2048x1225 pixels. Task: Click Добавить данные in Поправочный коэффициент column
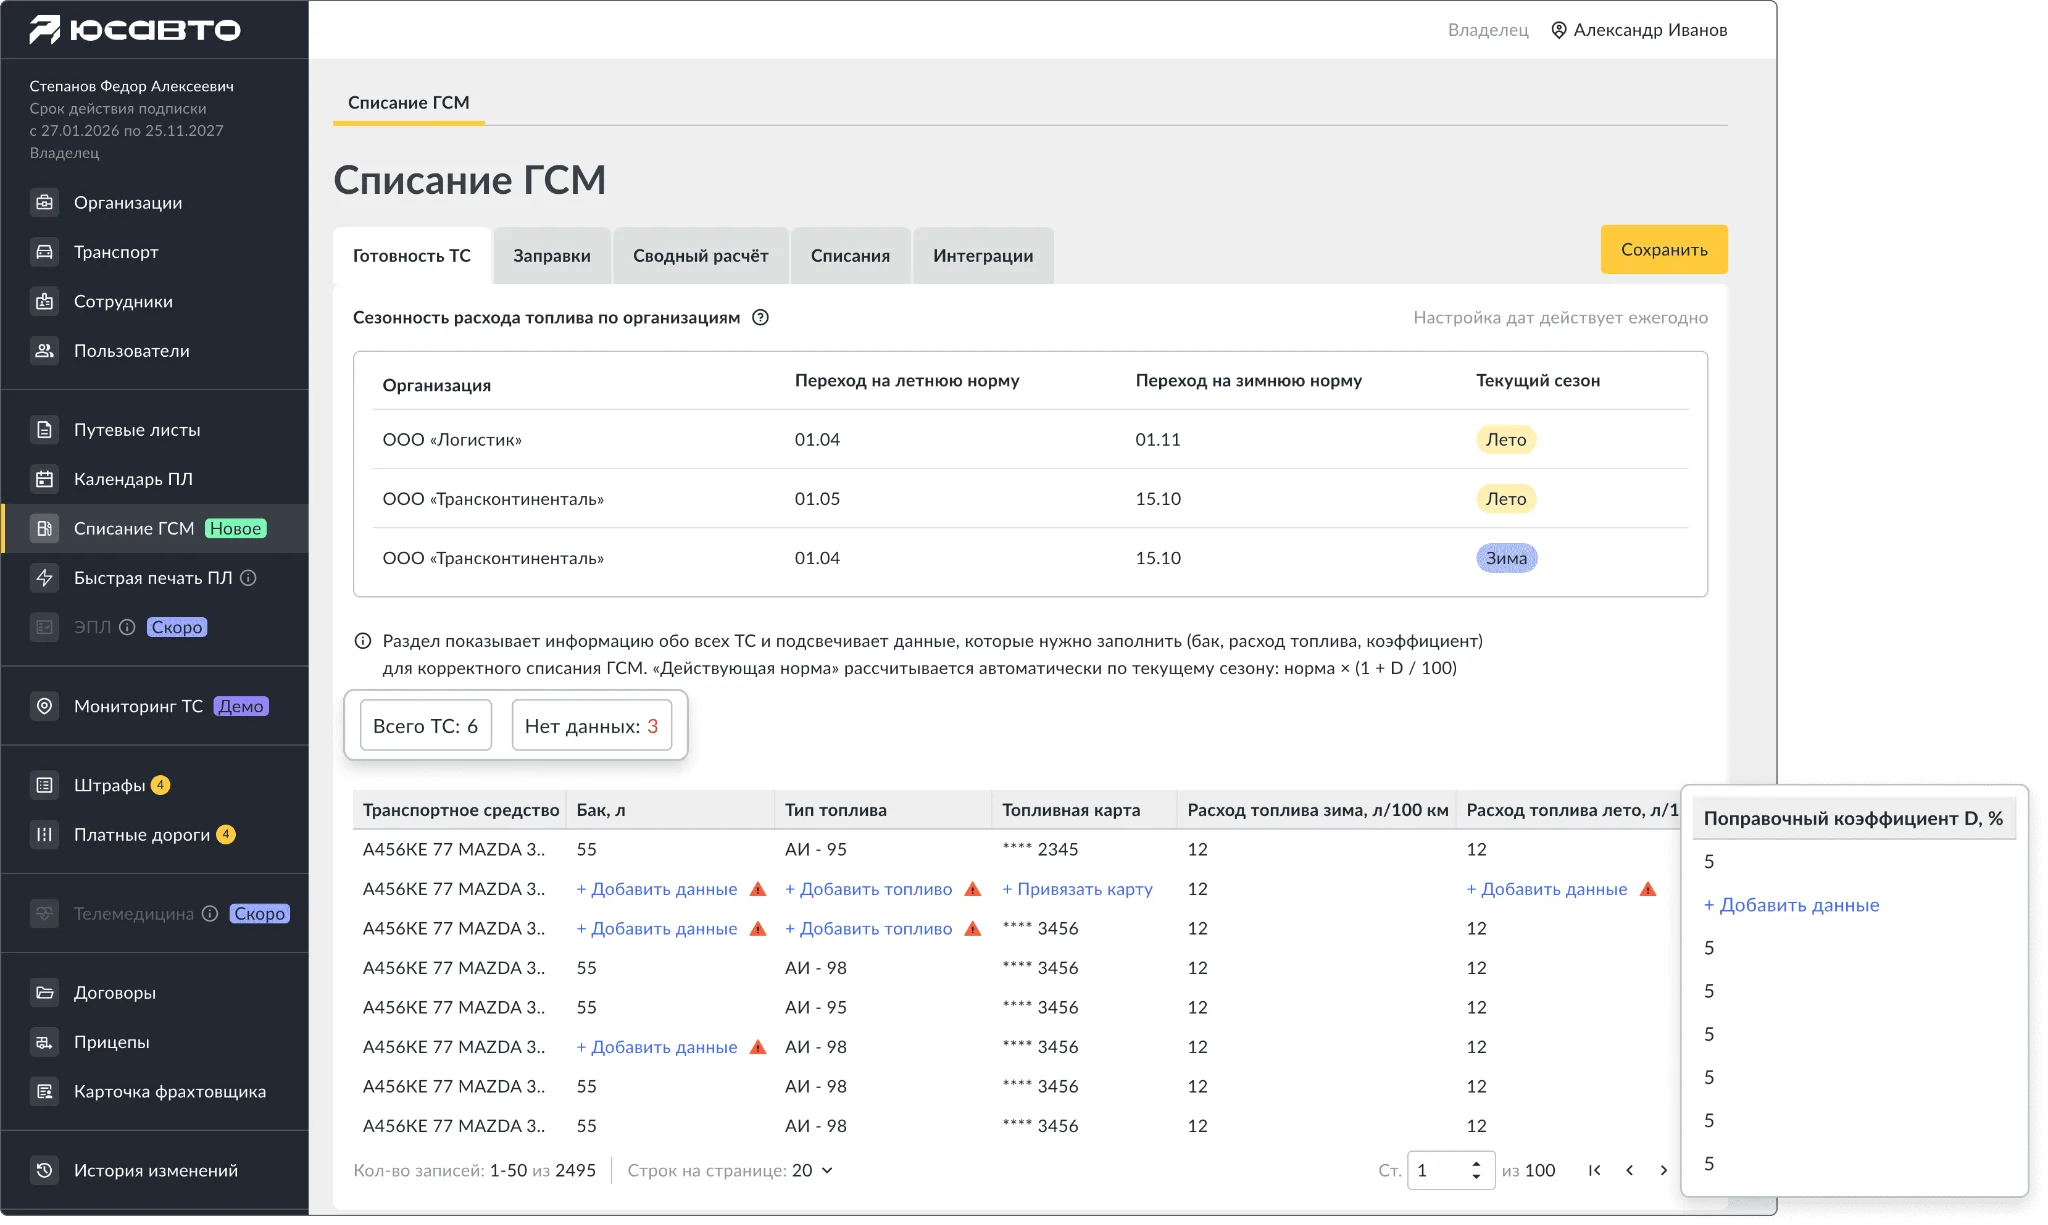pos(1791,905)
